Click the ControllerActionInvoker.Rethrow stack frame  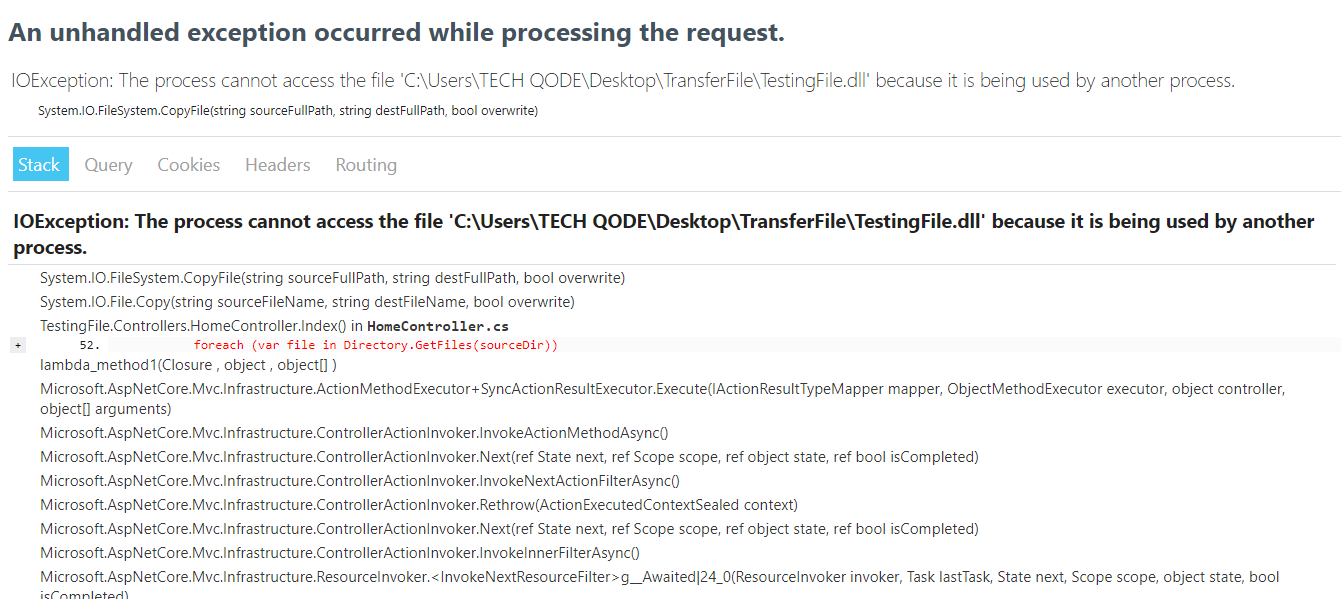[x=418, y=505]
